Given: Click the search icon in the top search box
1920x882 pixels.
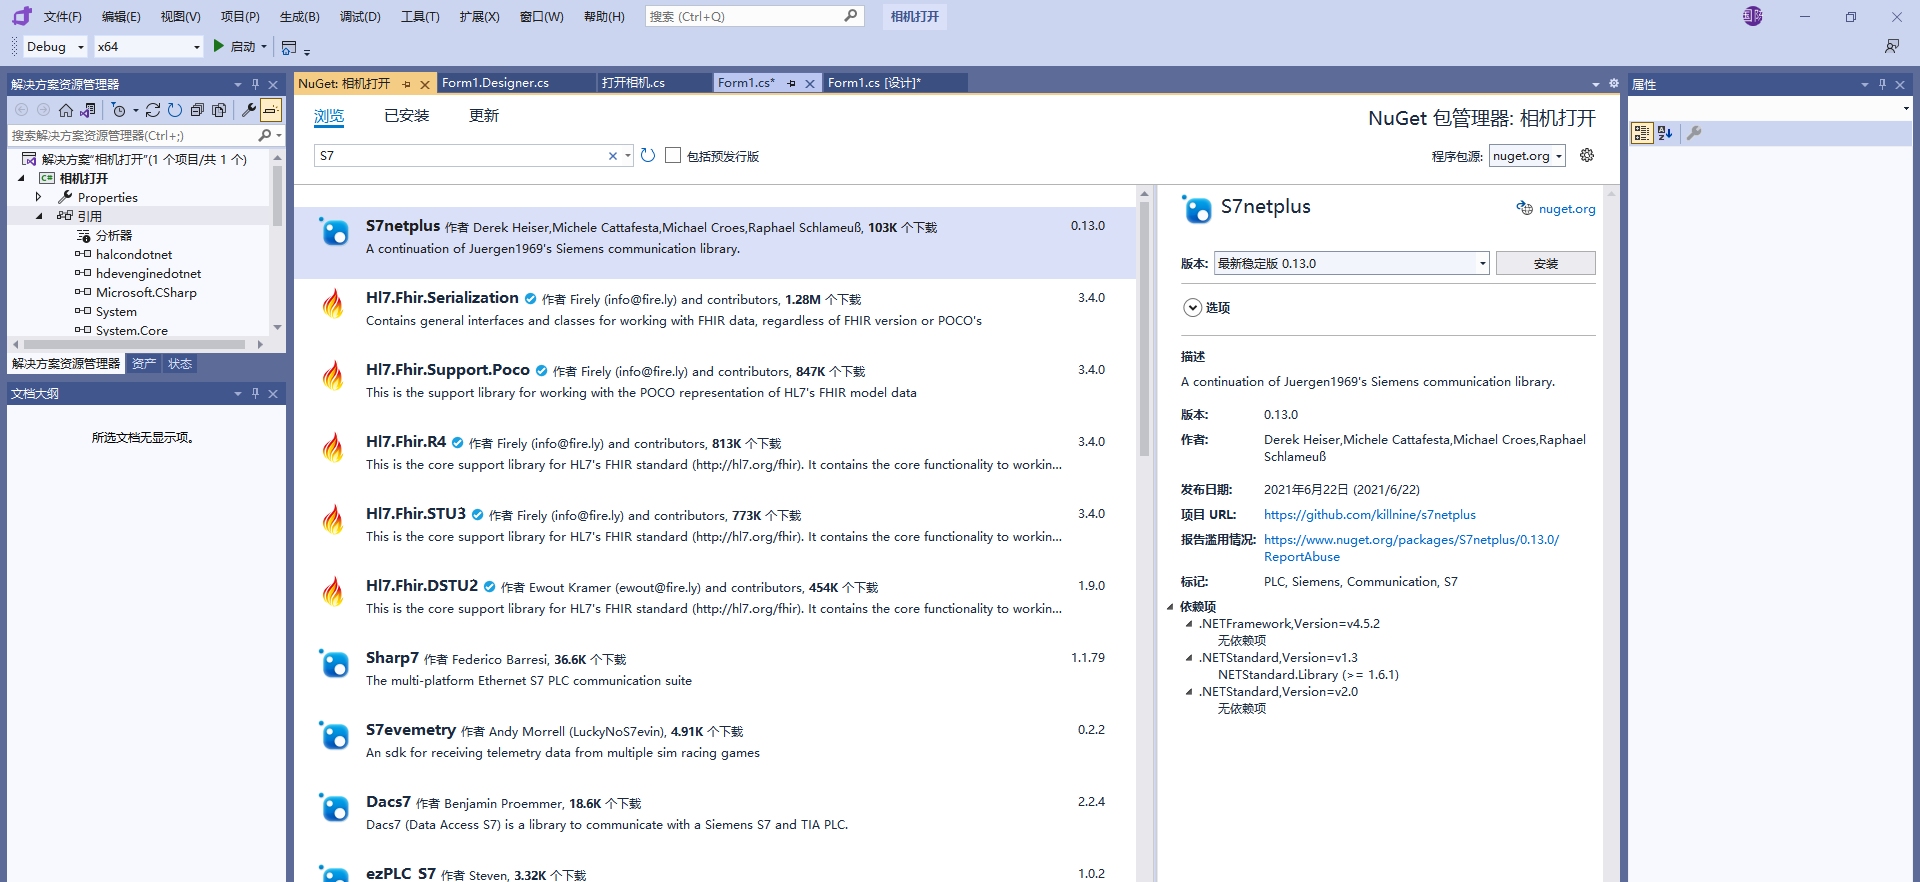Looking at the screenshot, I should click(x=851, y=16).
